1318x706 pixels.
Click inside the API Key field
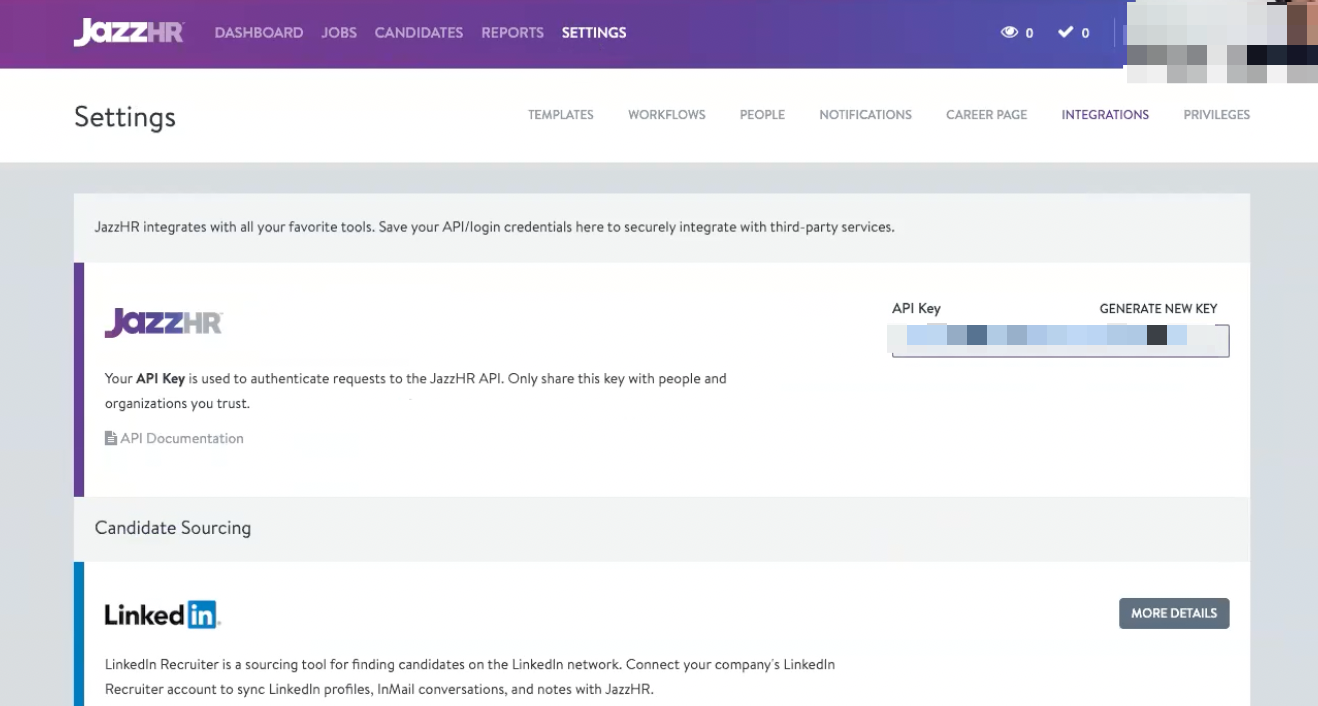(x=1060, y=340)
